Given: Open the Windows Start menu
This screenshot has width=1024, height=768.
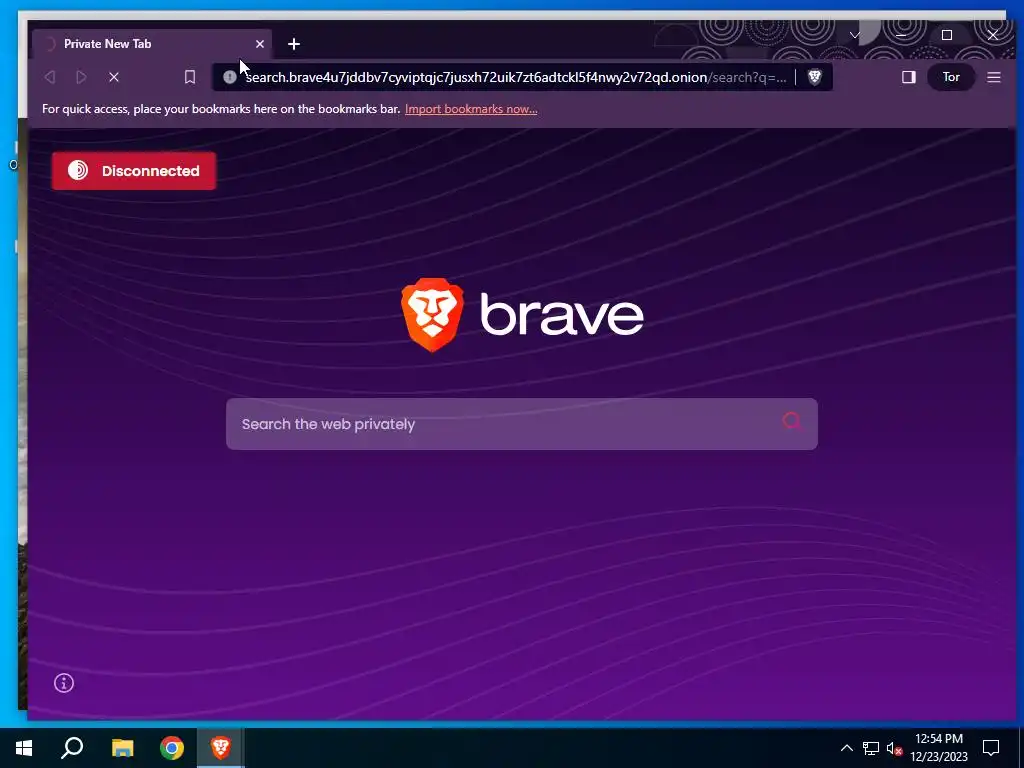Looking at the screenshot, I should (x=24, y=748).
